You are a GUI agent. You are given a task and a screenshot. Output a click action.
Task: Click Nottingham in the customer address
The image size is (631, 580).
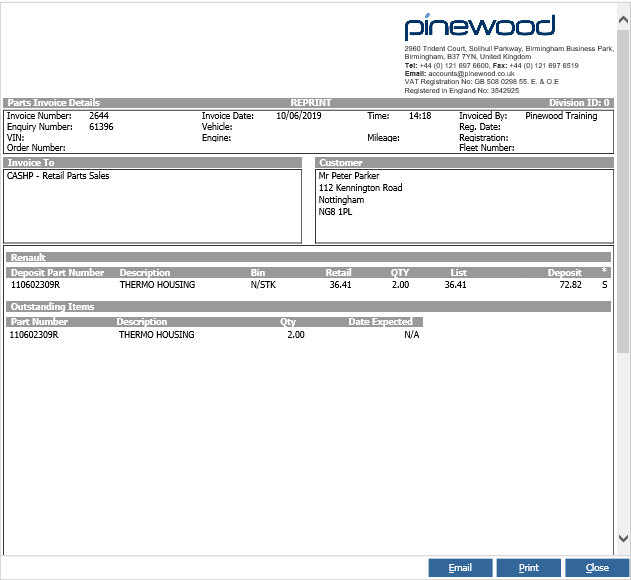click(341, 200)
